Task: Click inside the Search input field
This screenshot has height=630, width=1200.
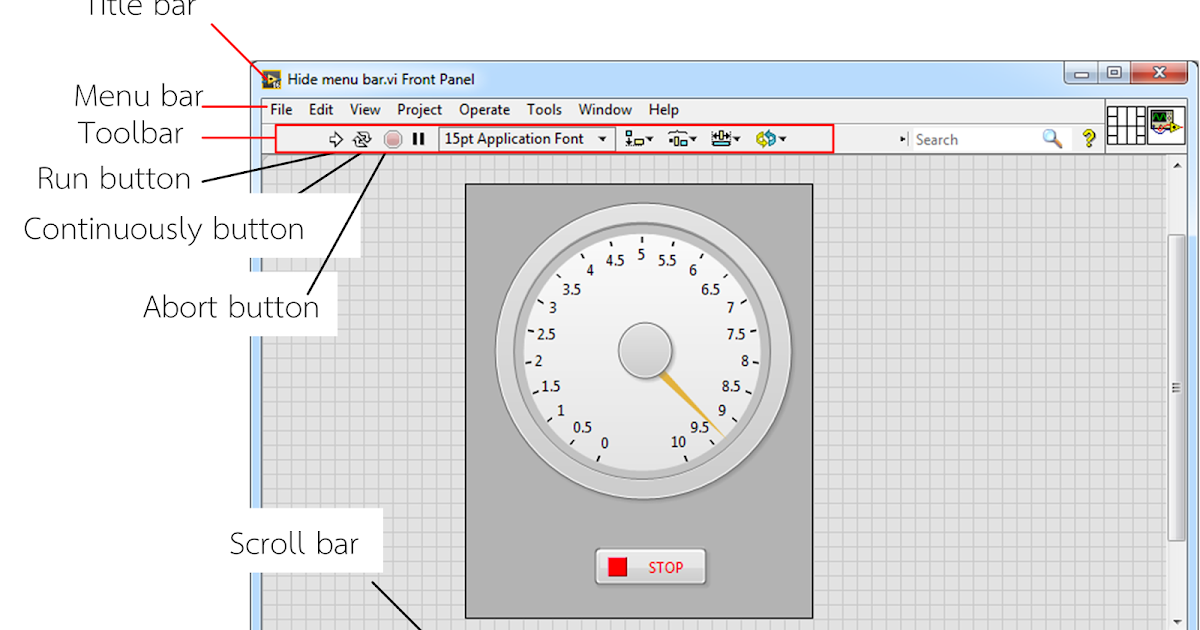Action: pos(970,138)
